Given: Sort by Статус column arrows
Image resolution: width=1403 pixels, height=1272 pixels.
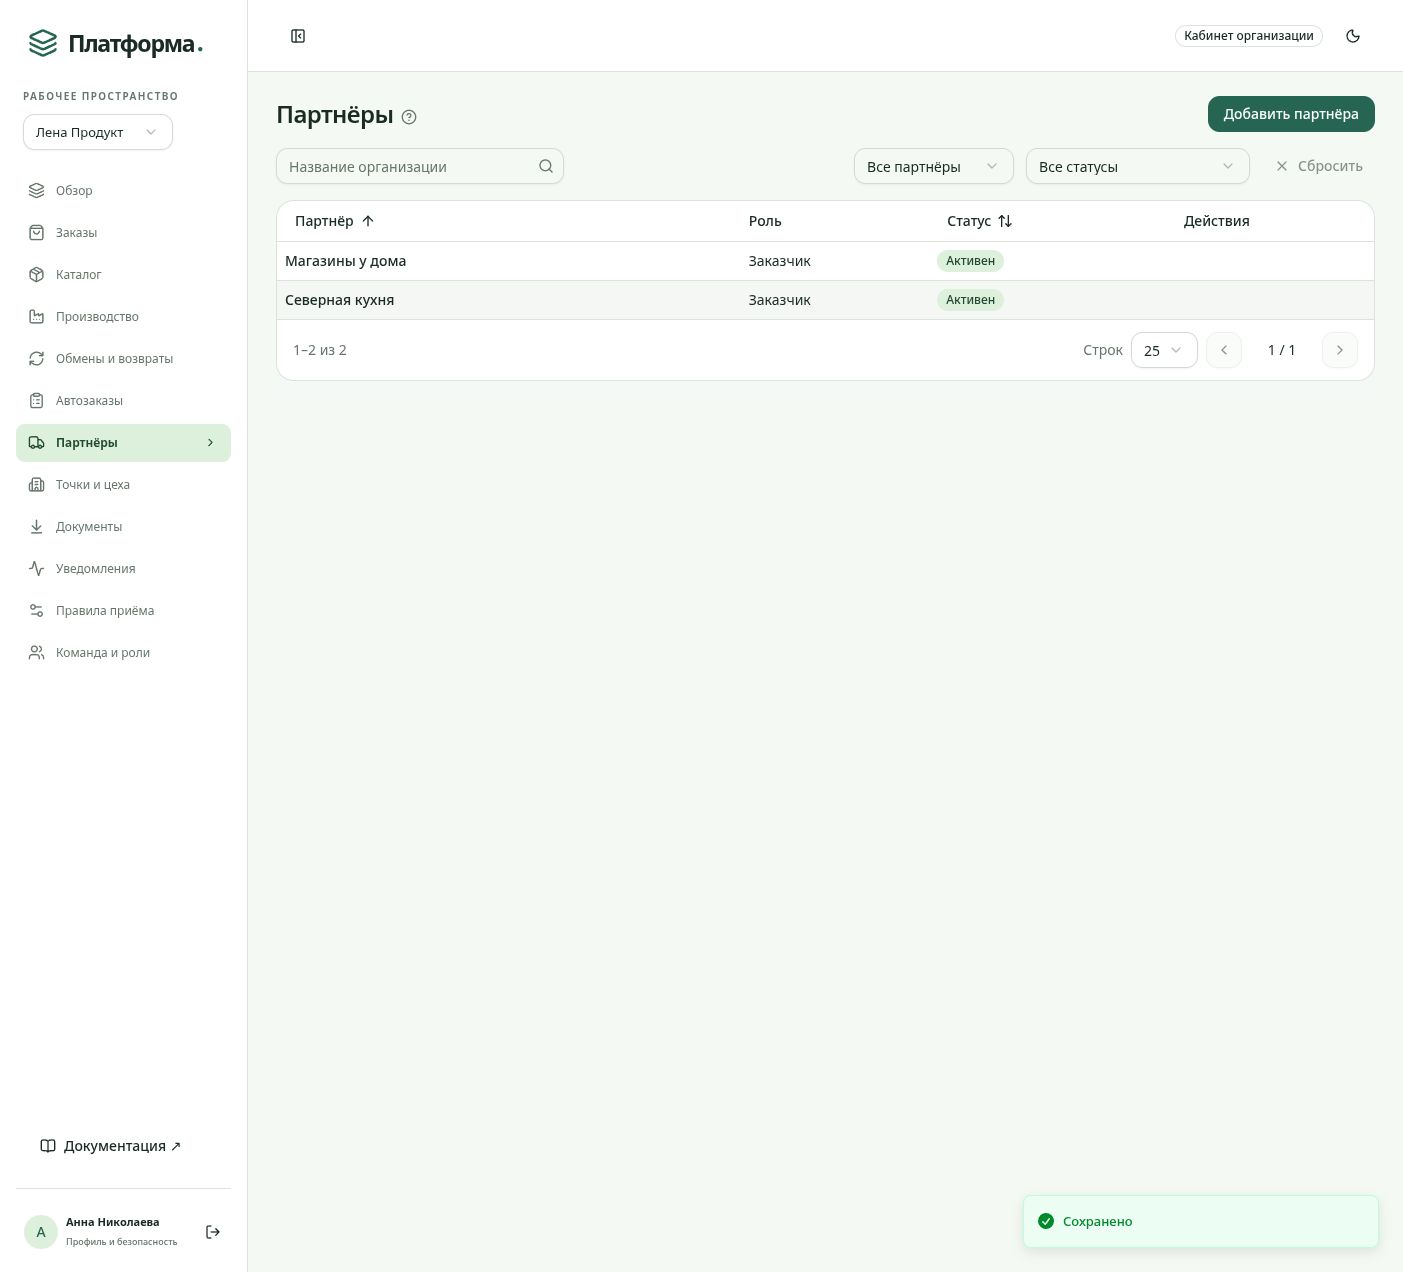Looking at the screenshot, I should 1005,221.
